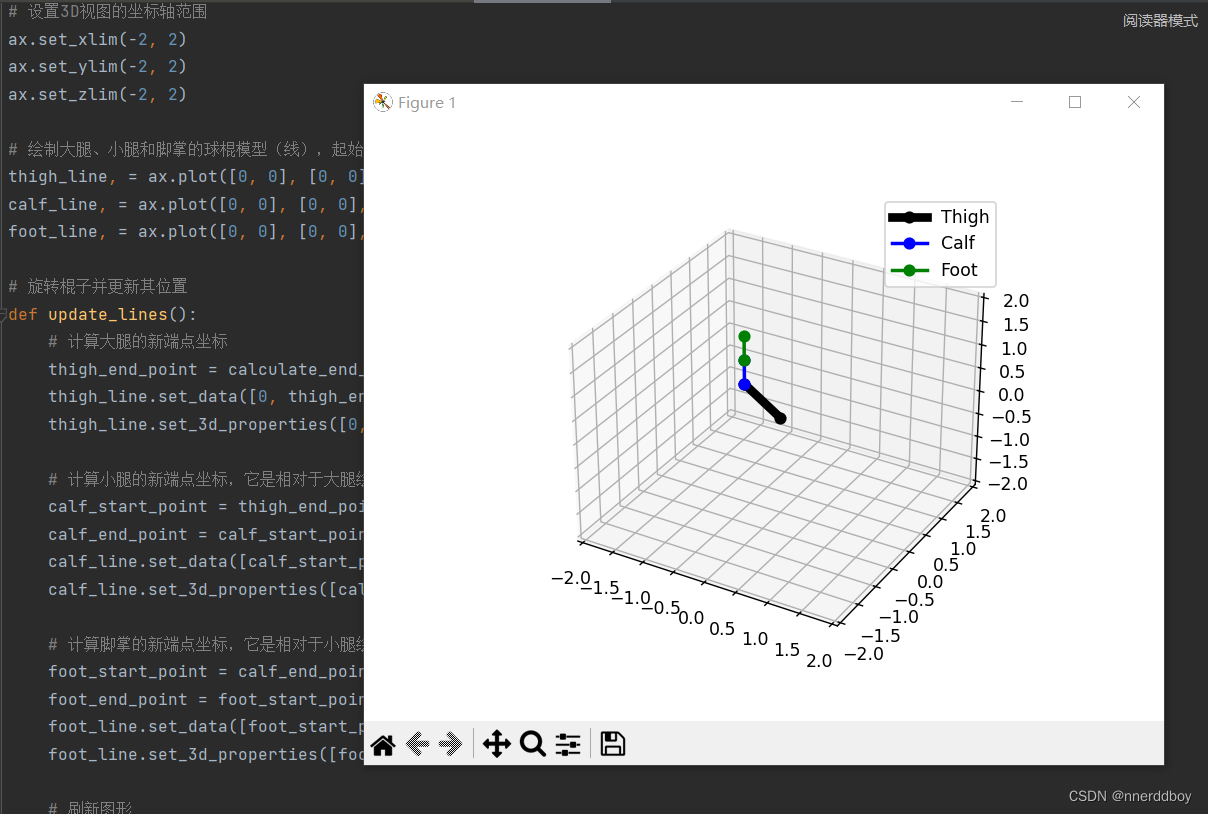Click the thigh_line.set_3d_properties code line

206,424
